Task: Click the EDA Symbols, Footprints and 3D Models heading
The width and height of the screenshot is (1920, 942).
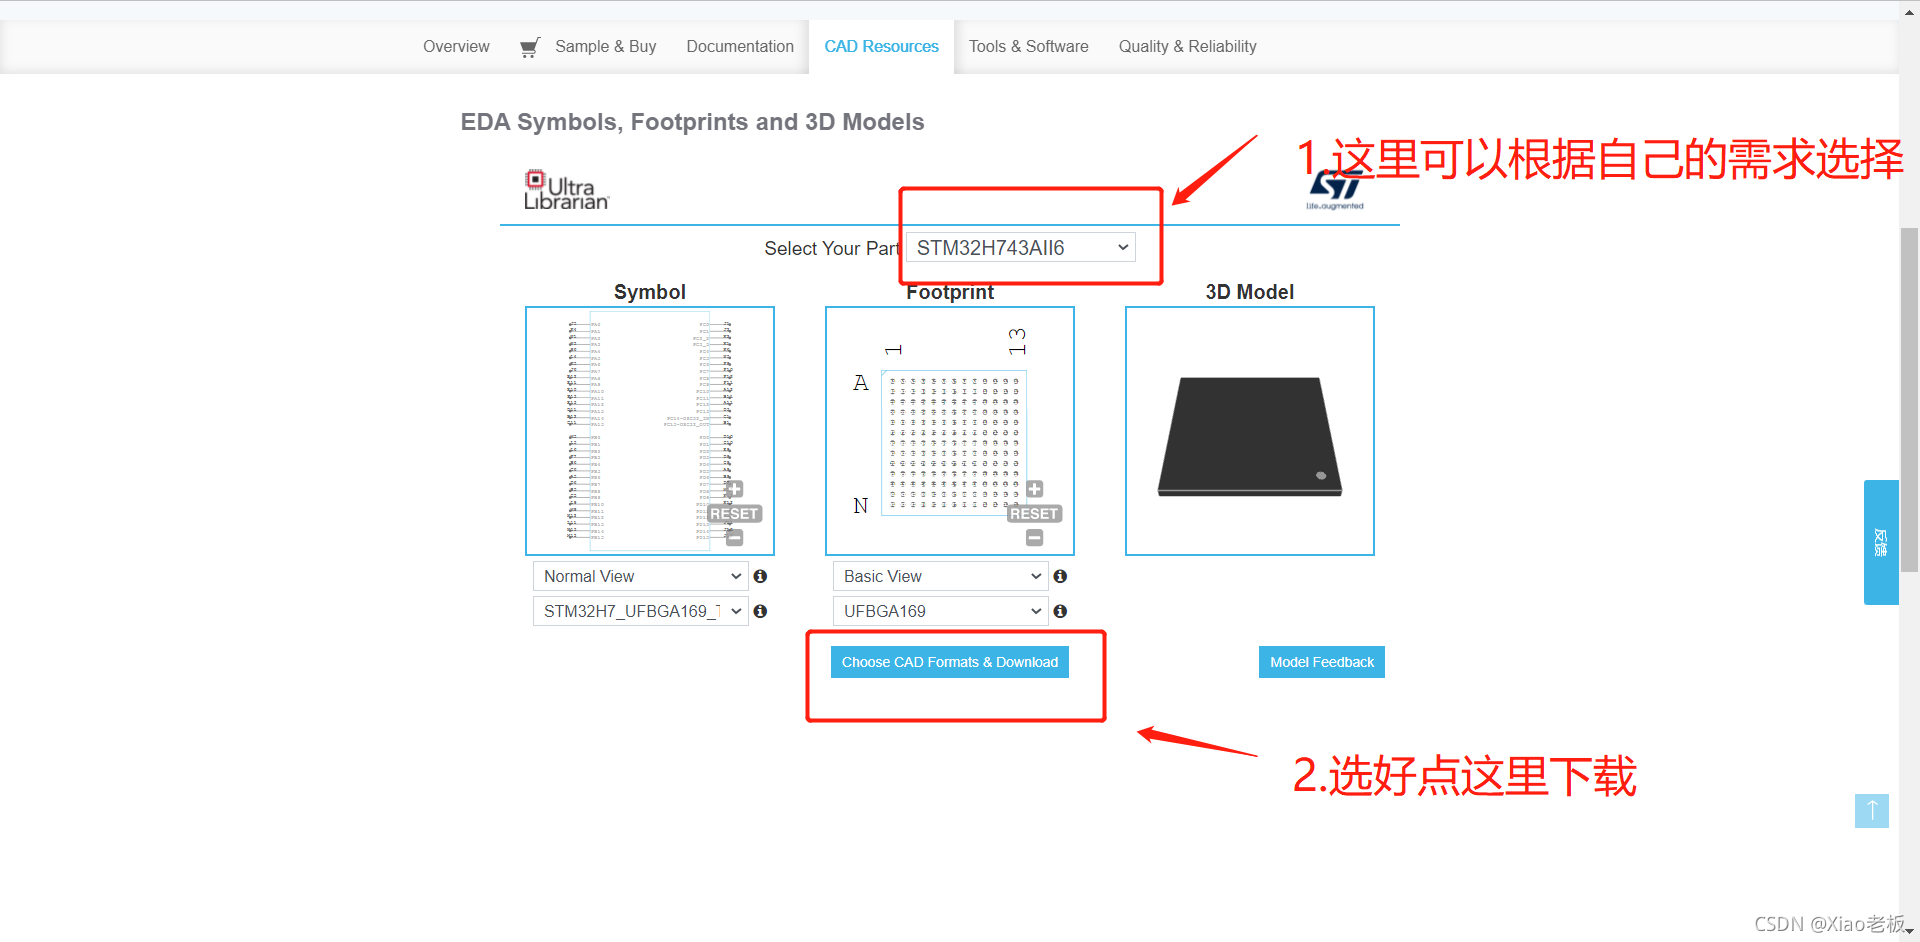Action: [692, 122]
